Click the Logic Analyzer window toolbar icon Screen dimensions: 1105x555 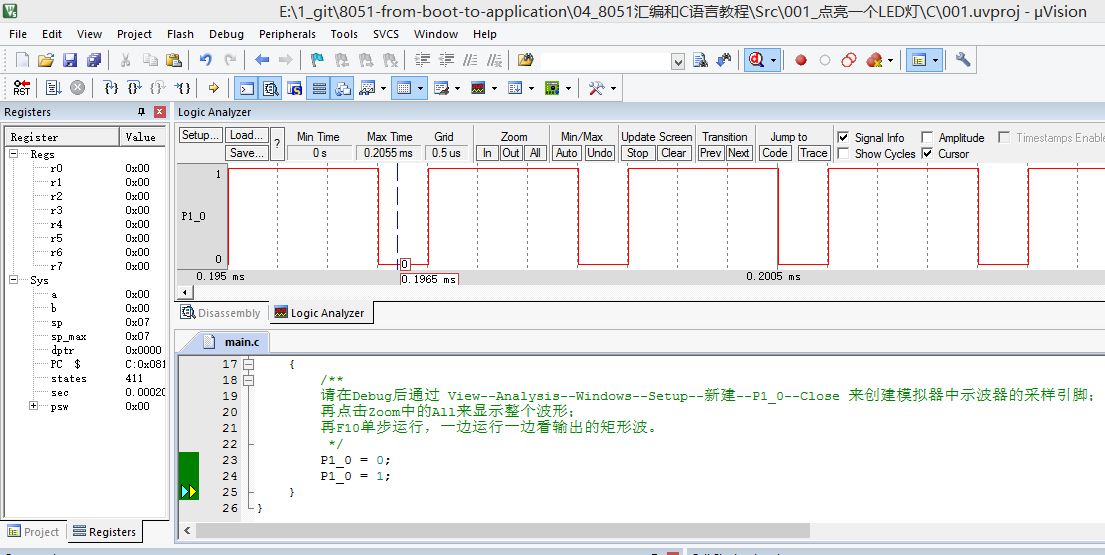pos(479,88)
